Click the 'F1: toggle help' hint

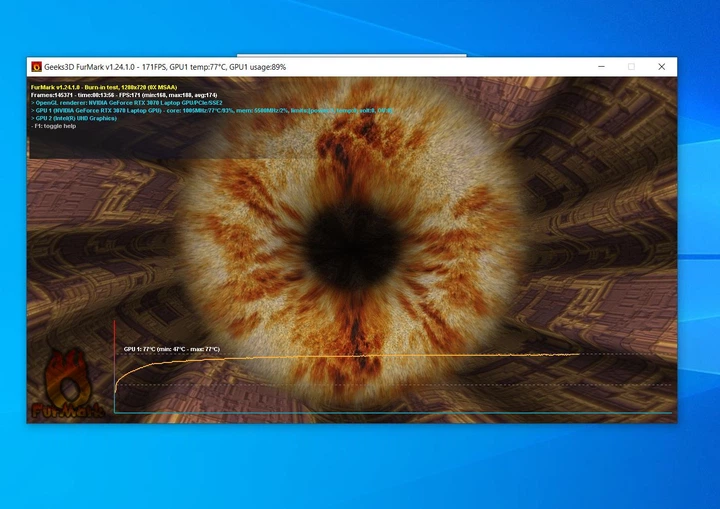(54, 126)
